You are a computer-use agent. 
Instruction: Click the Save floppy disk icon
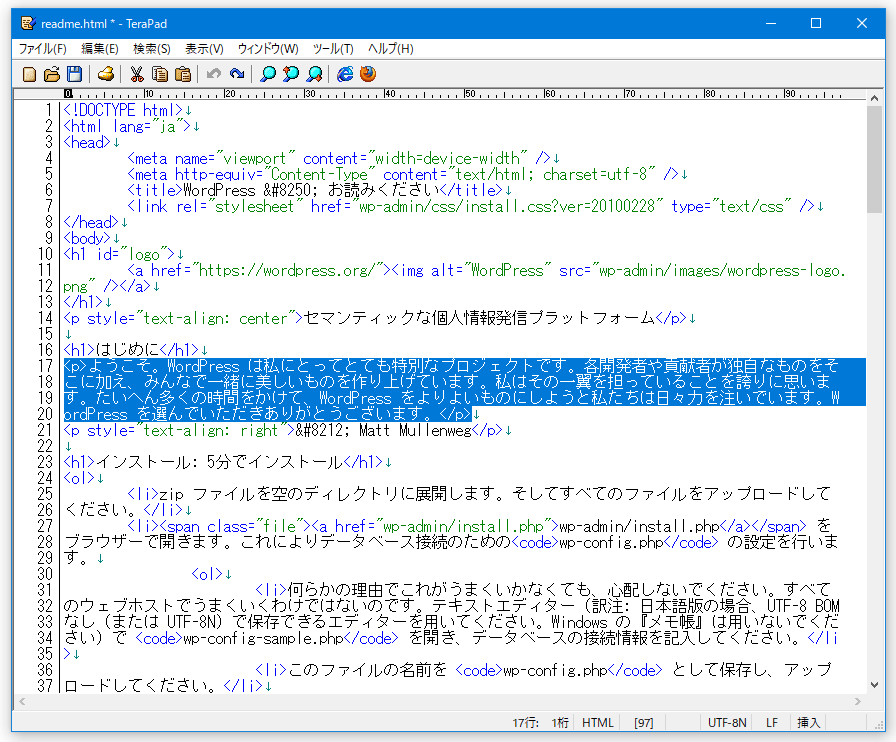click(74, 74)
